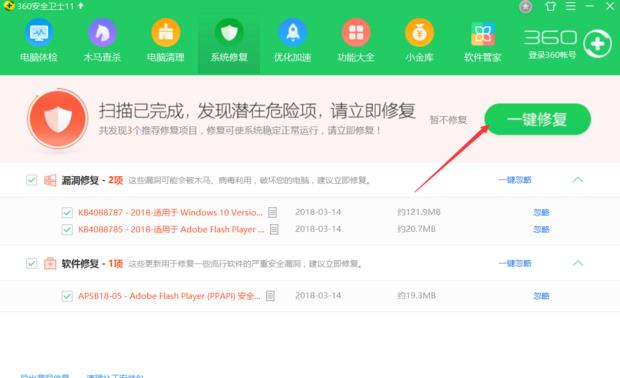The height and width of the screenshot is (378, 620).
Task: Open 功能大全 features grid icon
Action: (356, 33)
